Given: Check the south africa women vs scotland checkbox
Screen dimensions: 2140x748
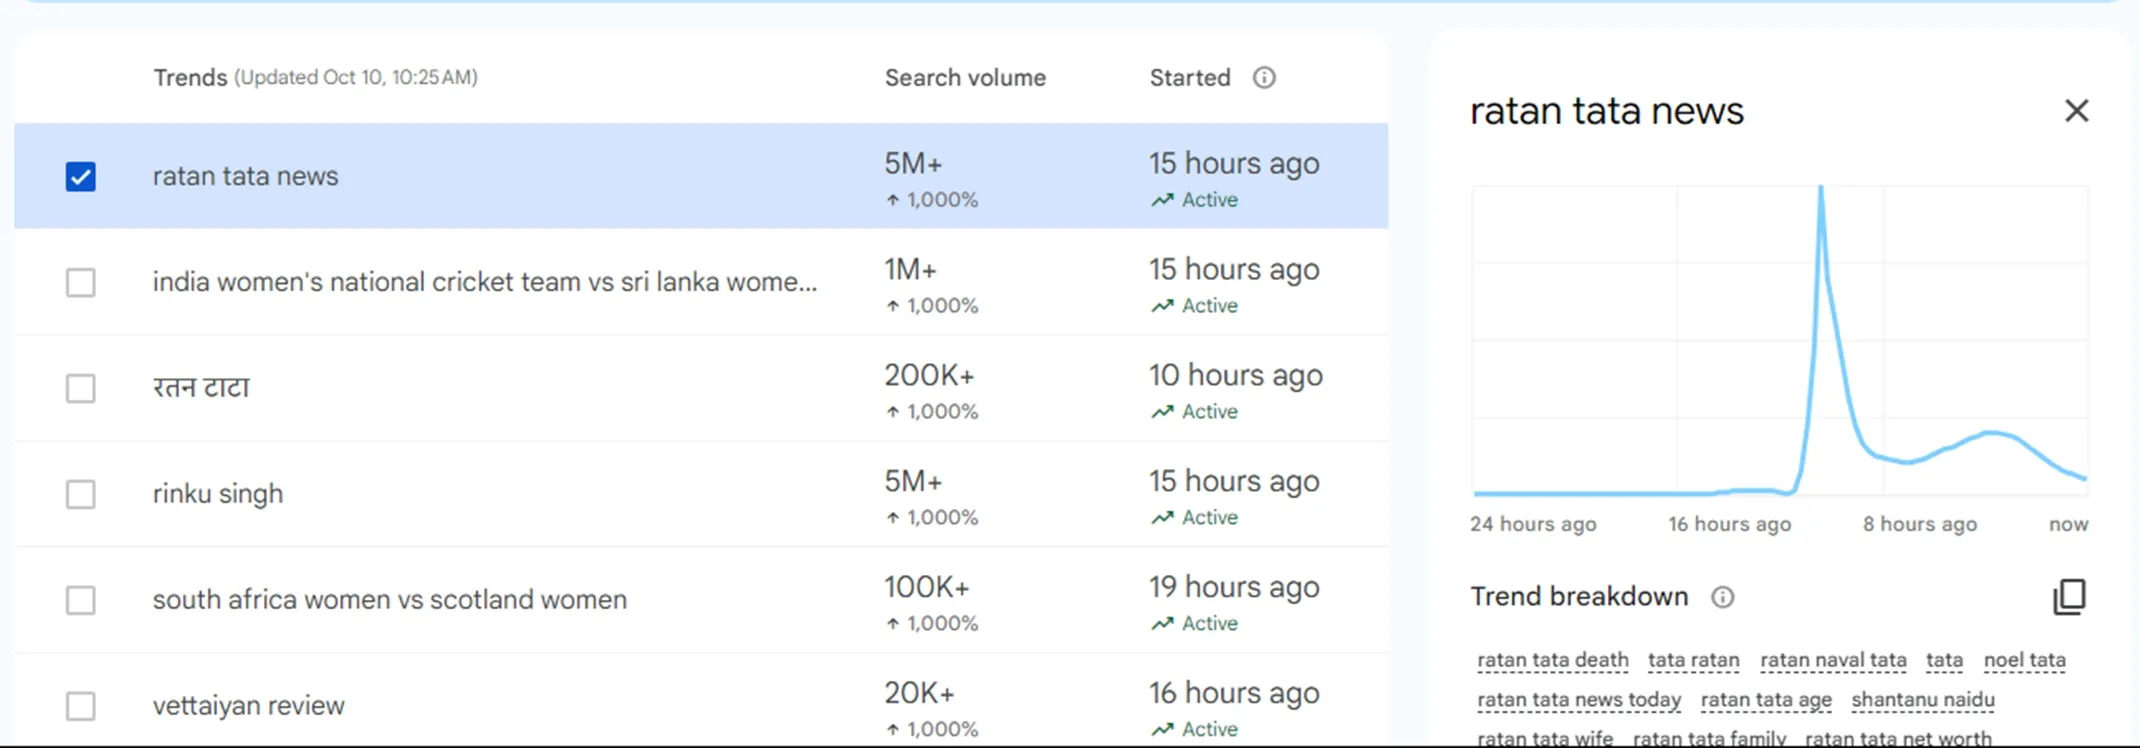Looking at the screenshot, I should (x=81, y=600).
